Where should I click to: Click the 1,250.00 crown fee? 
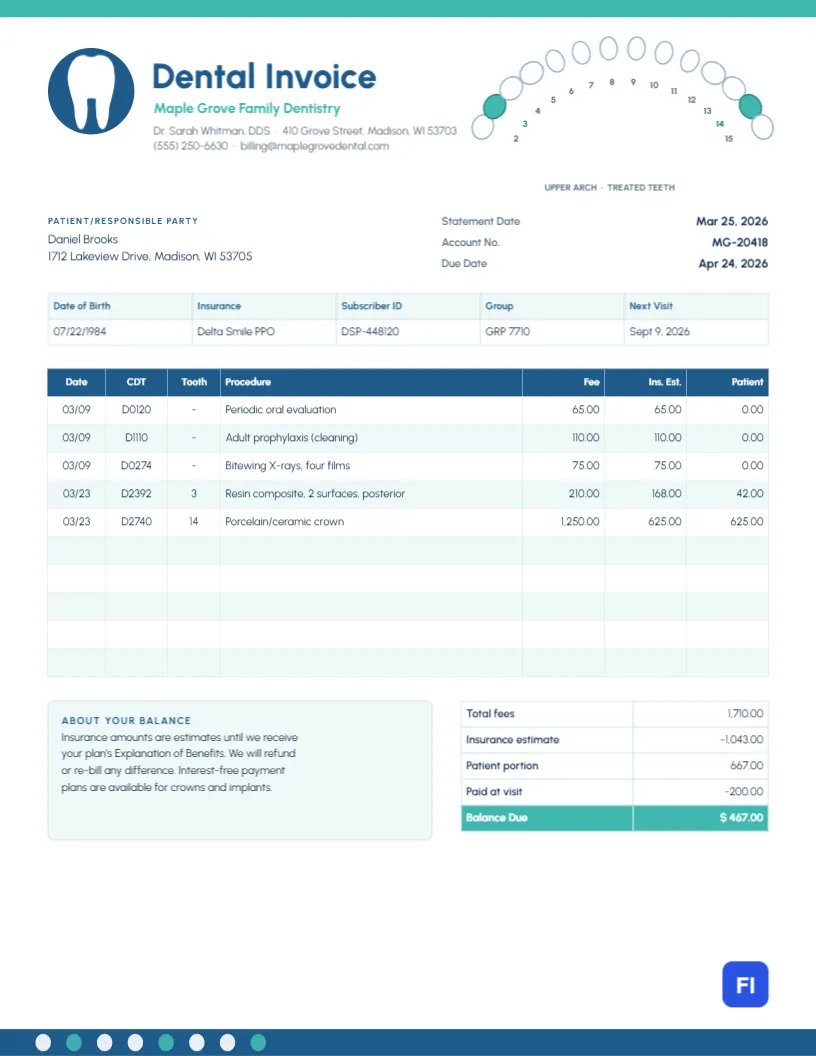pyautogui.click(x=580, y=521)
